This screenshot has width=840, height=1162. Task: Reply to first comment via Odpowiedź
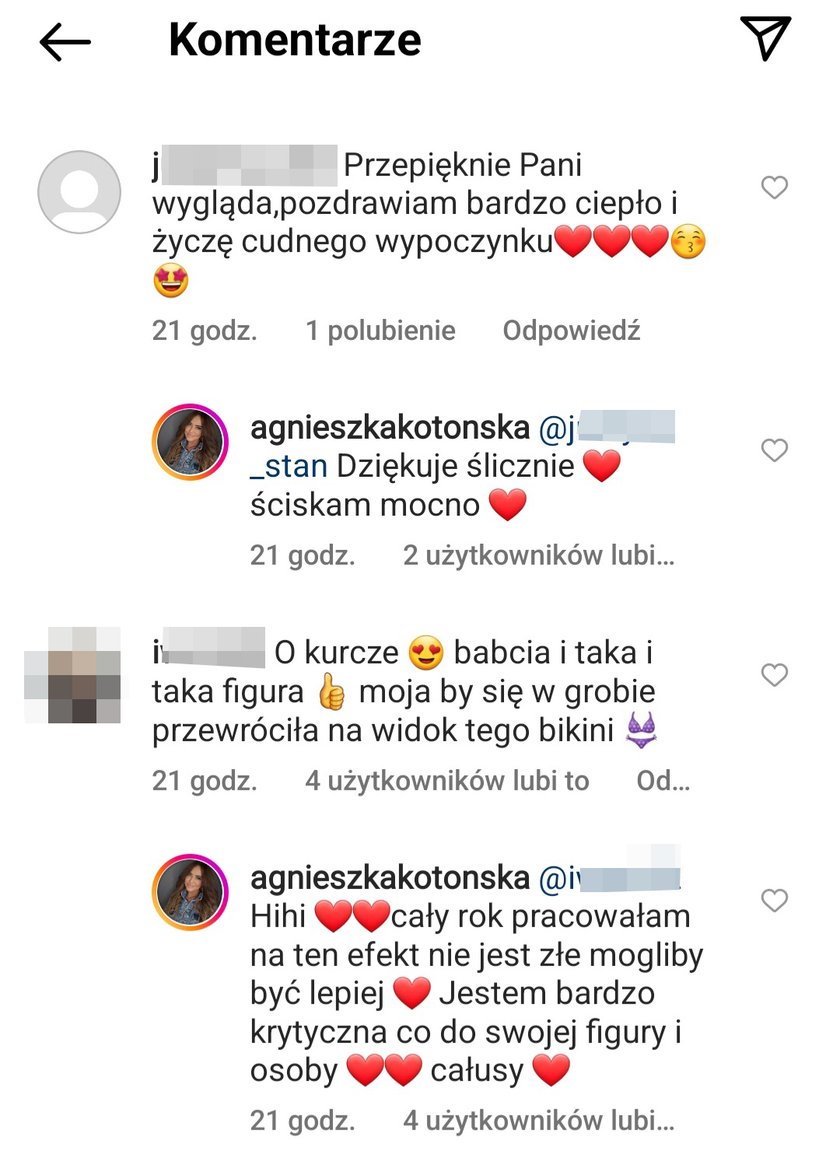click(571, 331)
